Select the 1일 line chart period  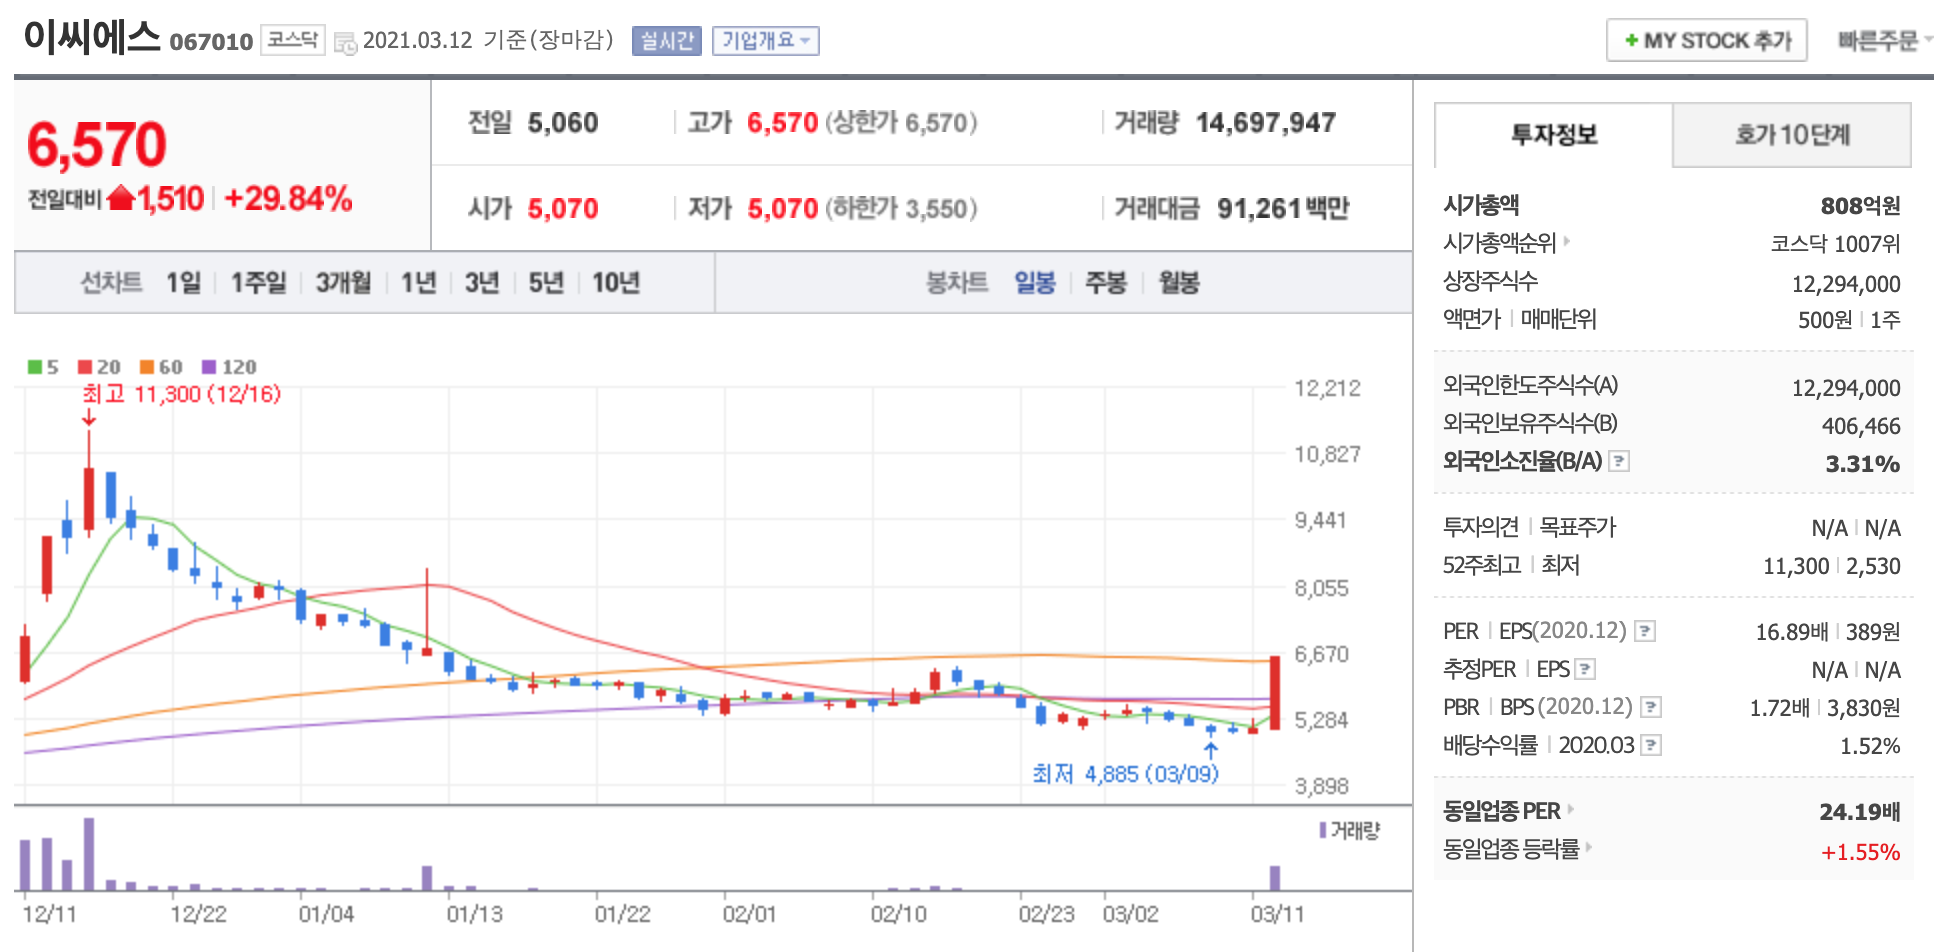pos(184,283)
